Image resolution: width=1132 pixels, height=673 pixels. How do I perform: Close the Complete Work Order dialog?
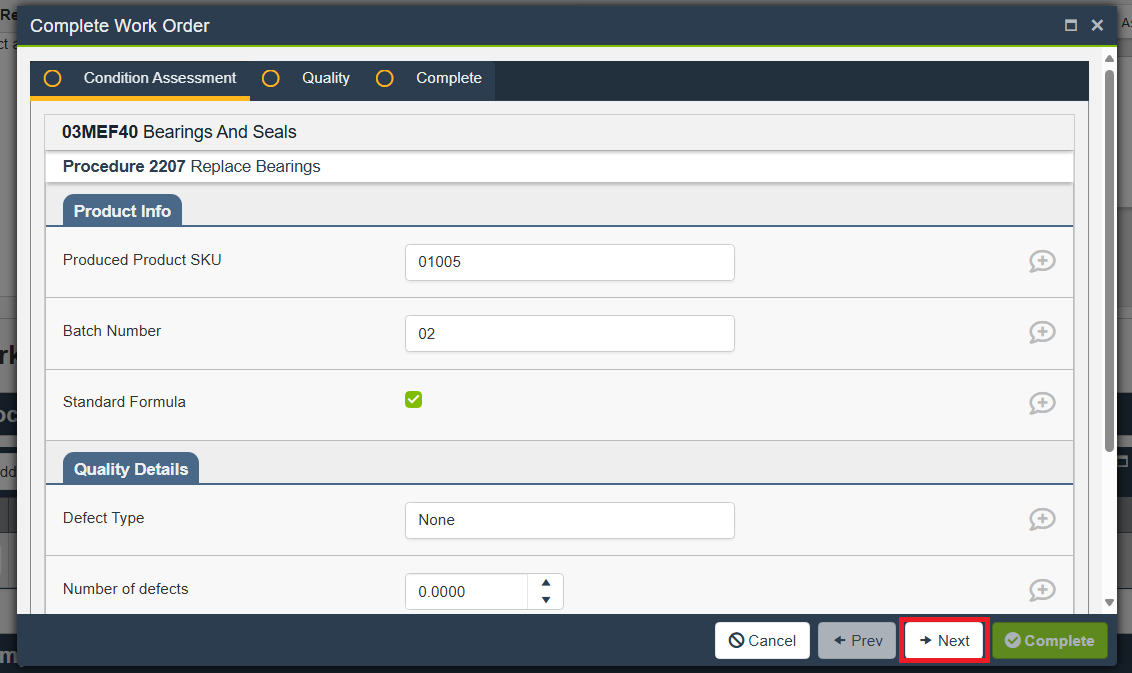tap(1097, 26)
